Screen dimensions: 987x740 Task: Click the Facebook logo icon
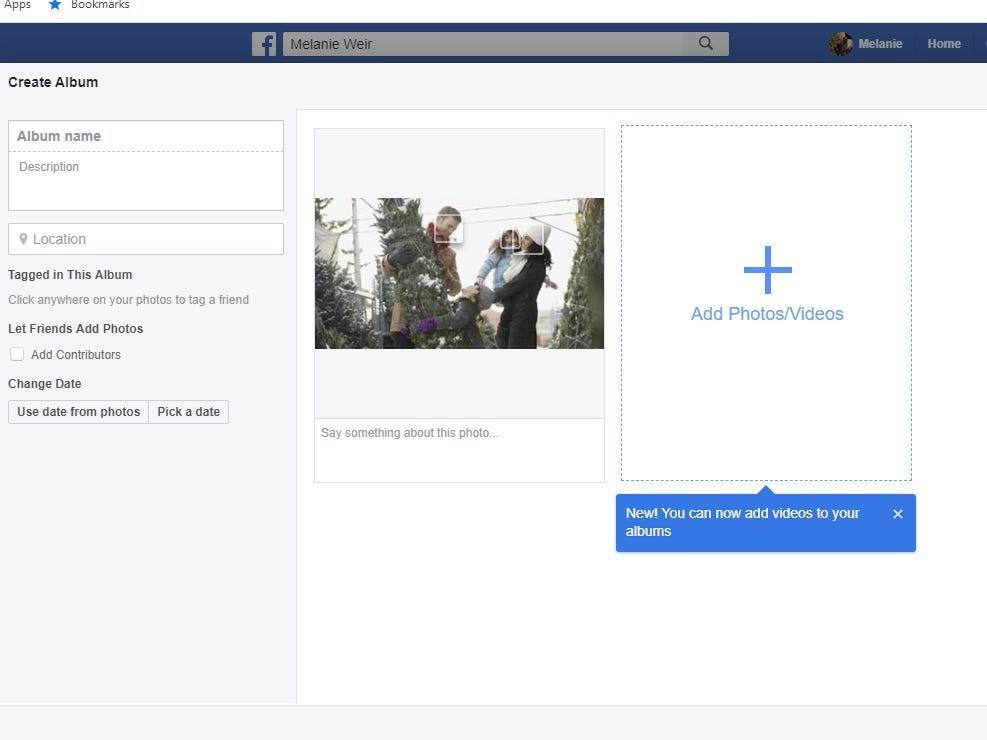pos(264,44)
